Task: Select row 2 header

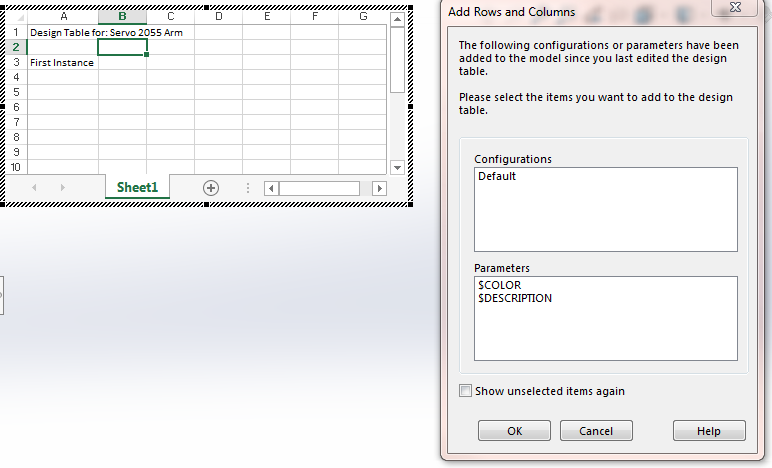Action: pyautogui.click(x=16, y=47)
